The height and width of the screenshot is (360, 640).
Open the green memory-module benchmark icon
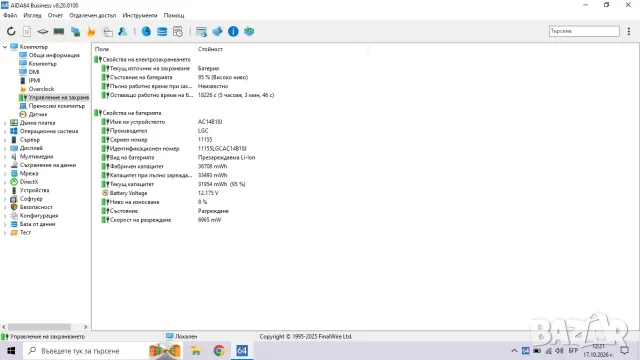point(59,31)
